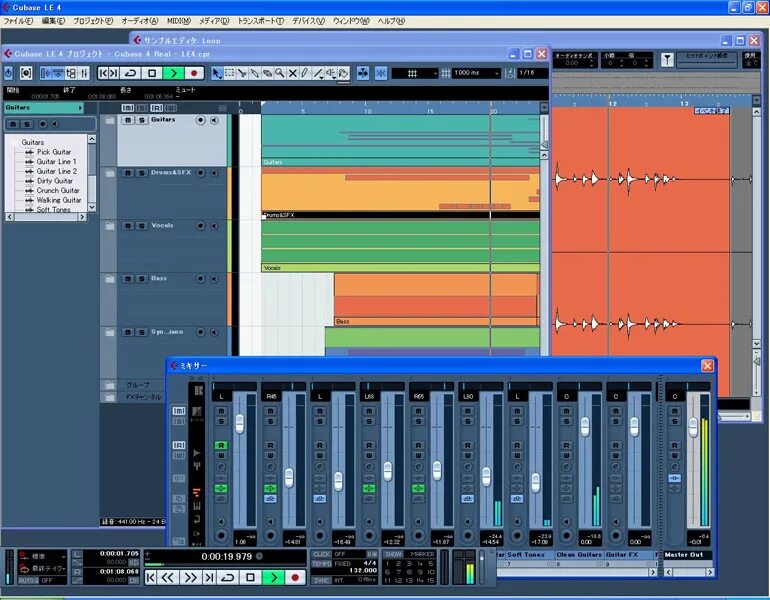Select Walking Guitar in inspector list
Viewport: 770px width, 600px height.
coord(59,200)
